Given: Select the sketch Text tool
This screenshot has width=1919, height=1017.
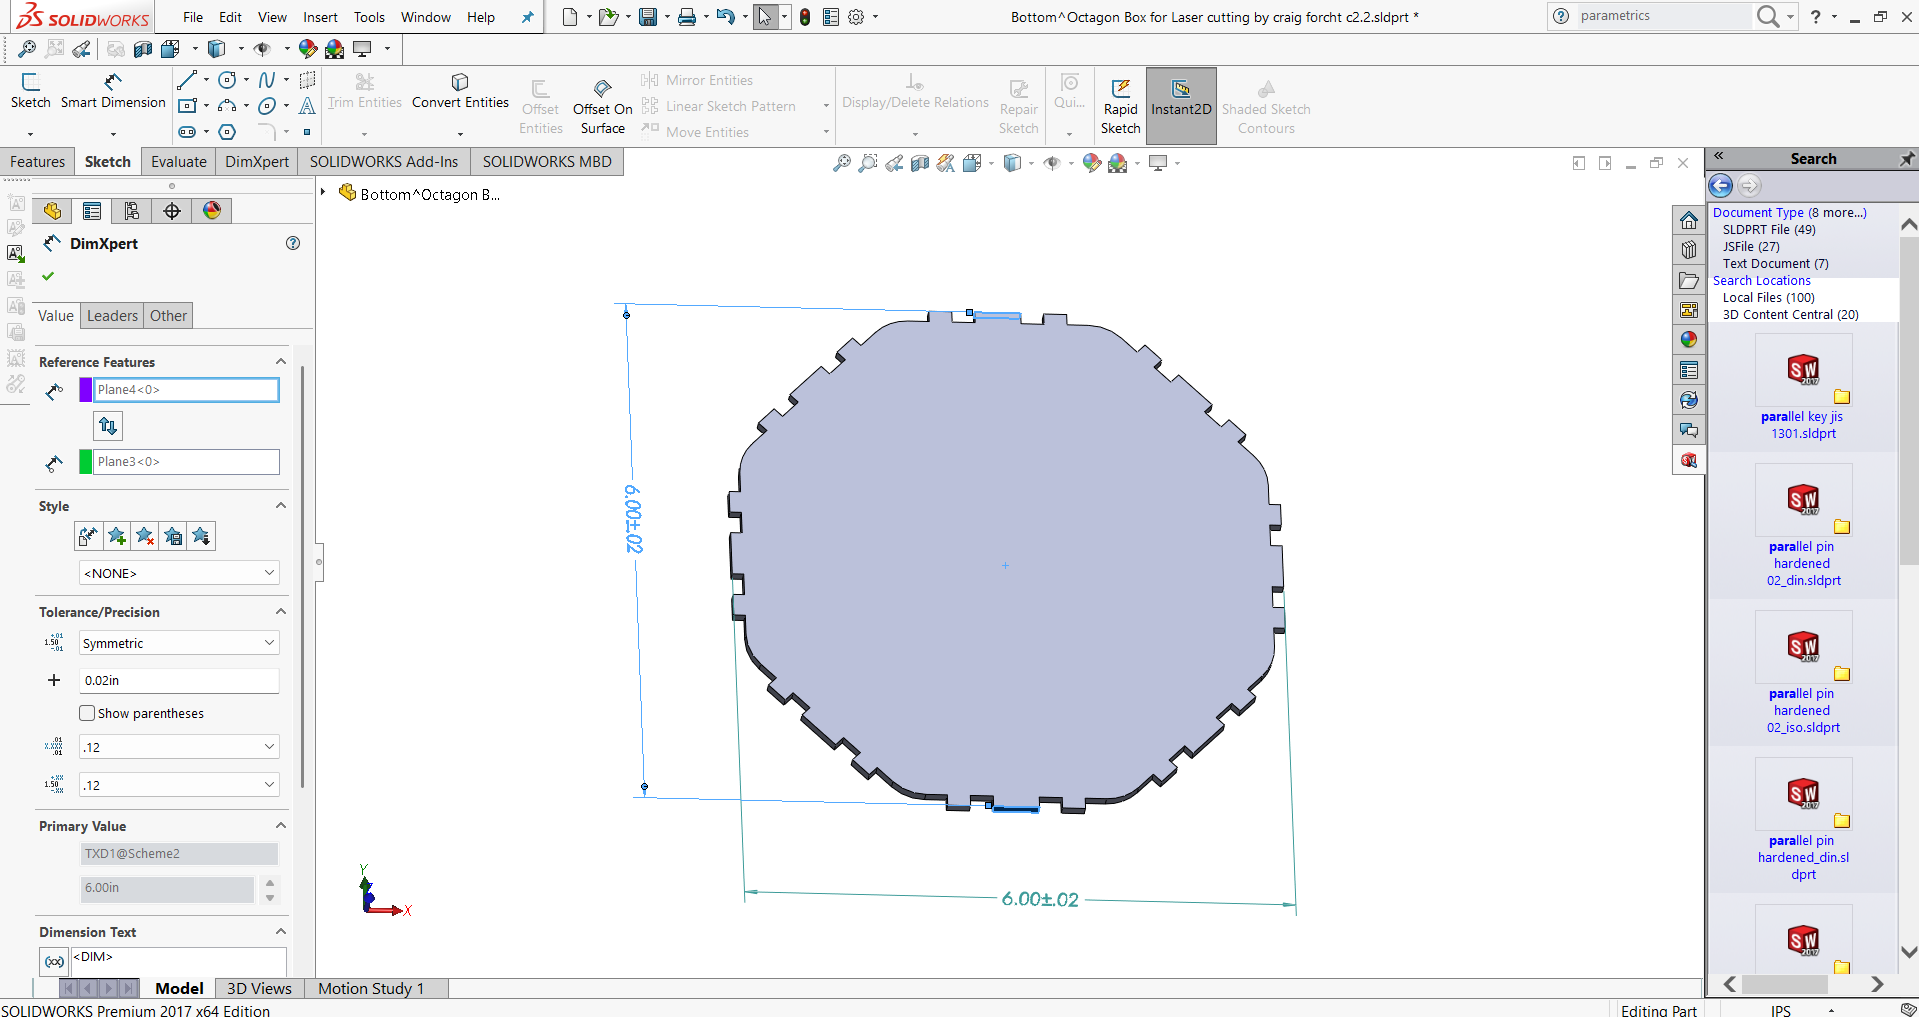Looking at the screenshot, I should click(307, 106).
